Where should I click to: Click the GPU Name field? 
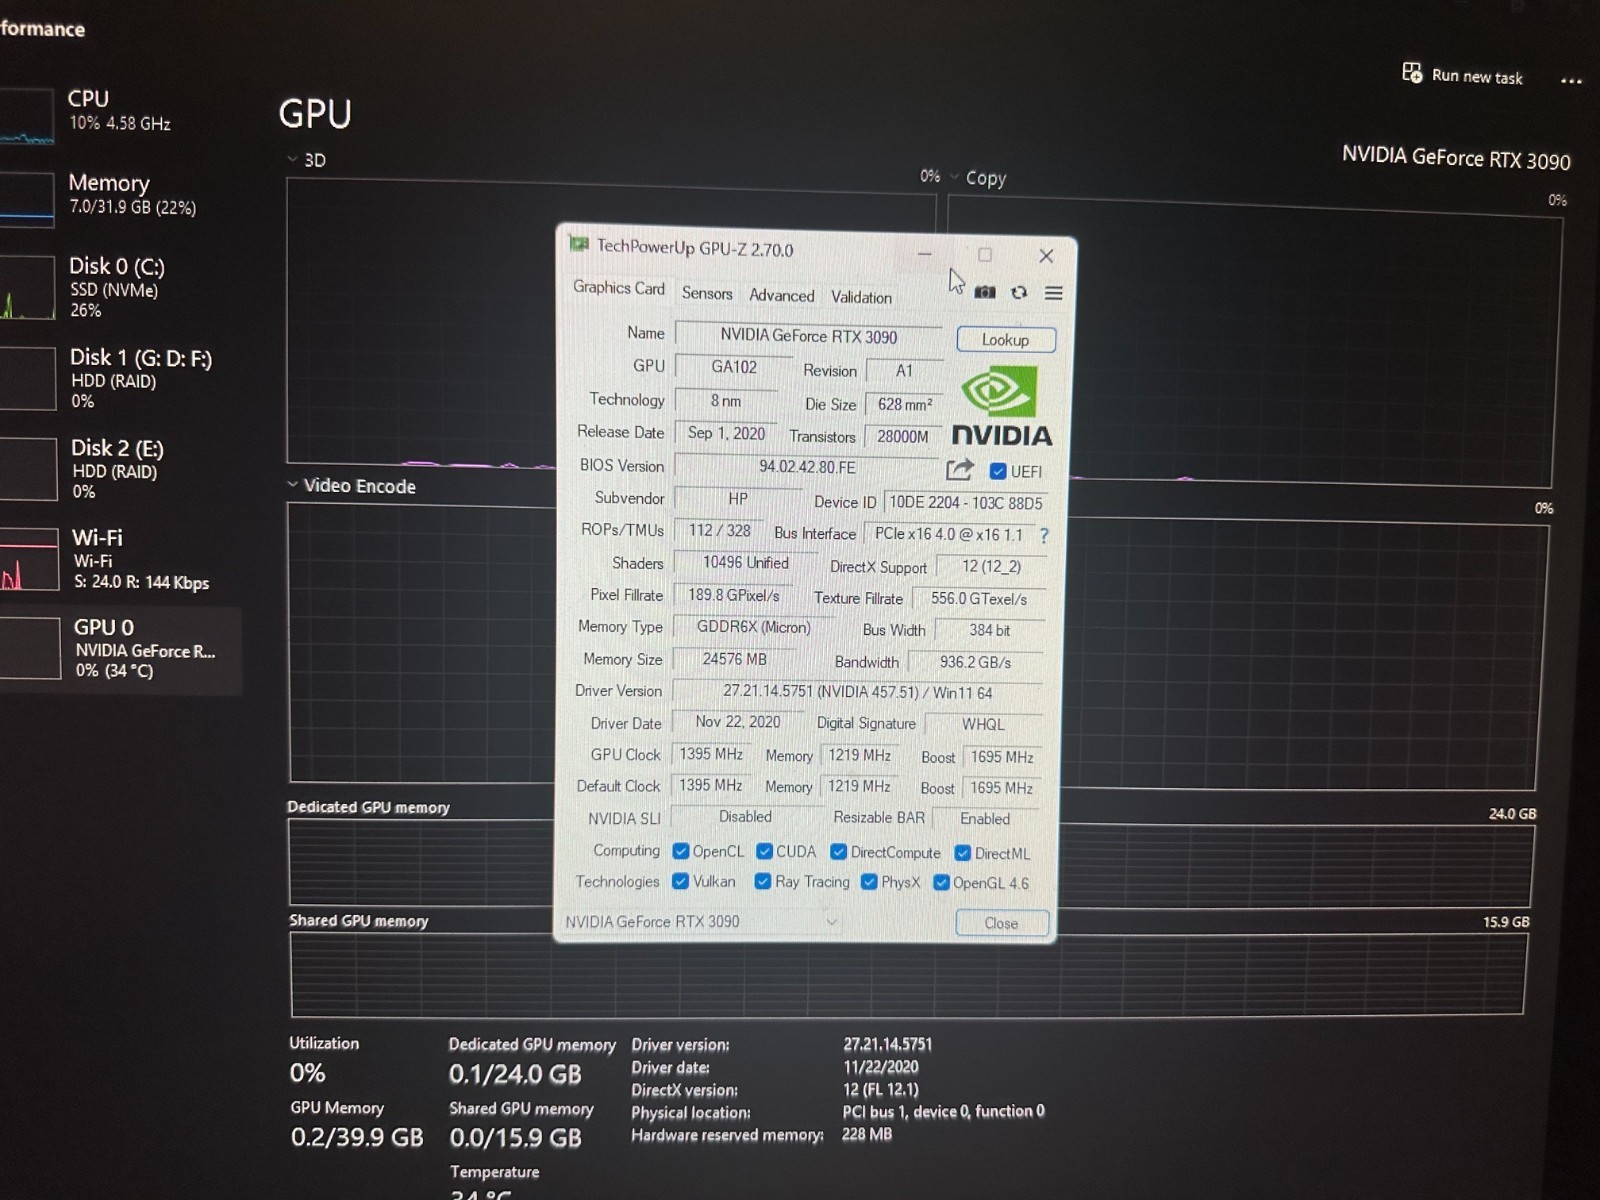pyautogui.click(x=809, y=336)
